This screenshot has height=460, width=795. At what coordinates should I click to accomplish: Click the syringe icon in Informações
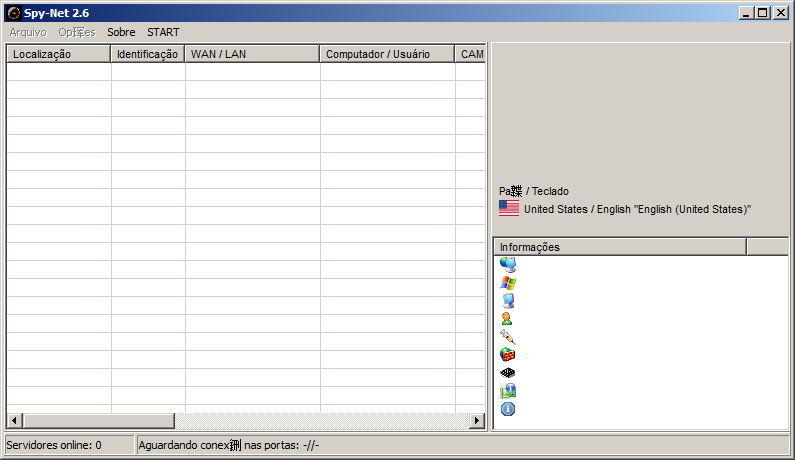pyautogui.click(x=508, y=337)
